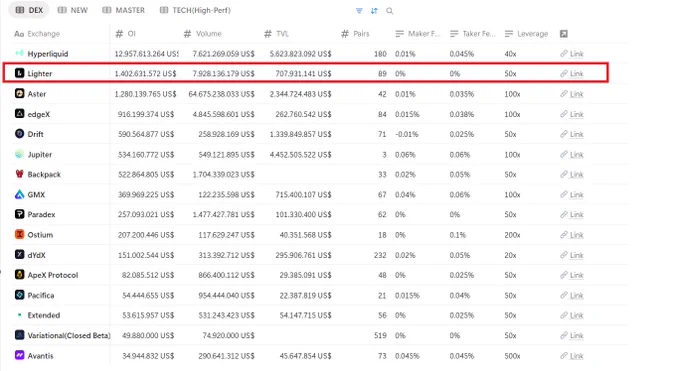Select the Drift Maker Fee -0.01% cell
The image size is (680, 371).
(x=407, y=134)
